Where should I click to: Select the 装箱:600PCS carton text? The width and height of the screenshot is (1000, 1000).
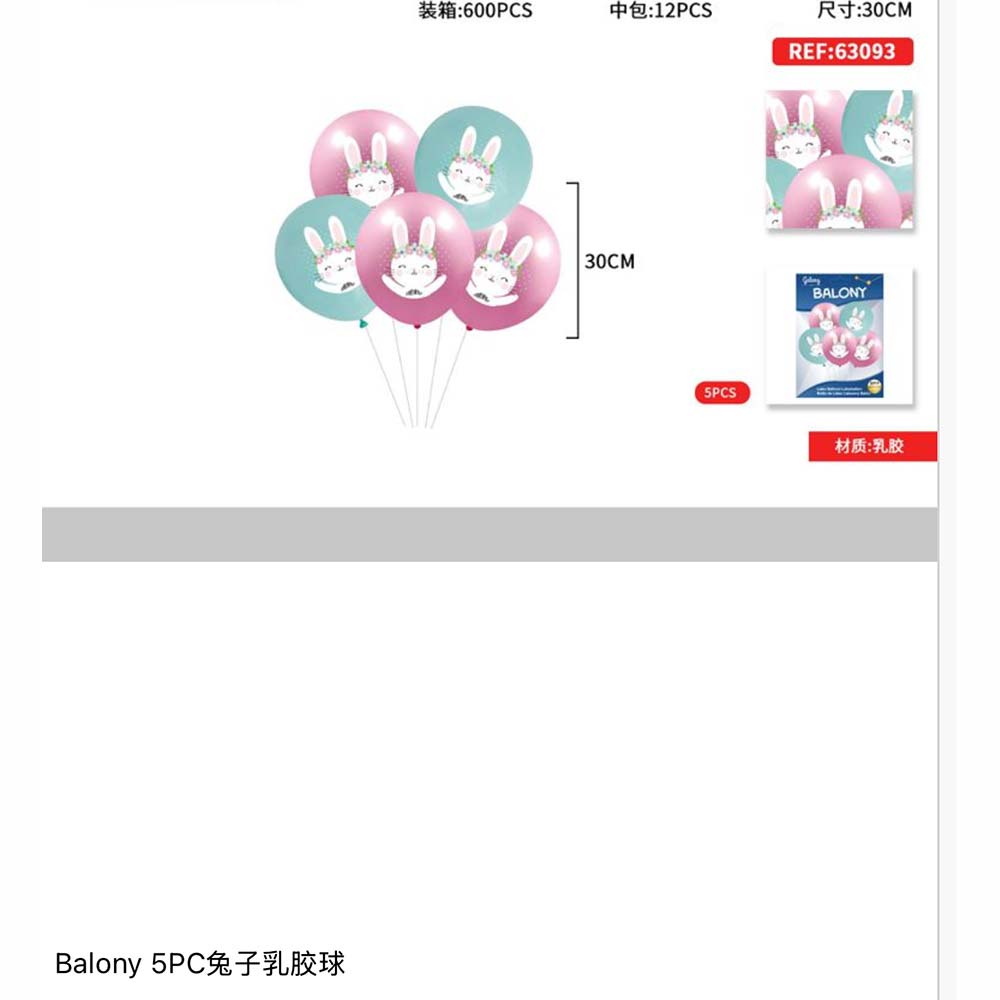(x=475, y=10)
